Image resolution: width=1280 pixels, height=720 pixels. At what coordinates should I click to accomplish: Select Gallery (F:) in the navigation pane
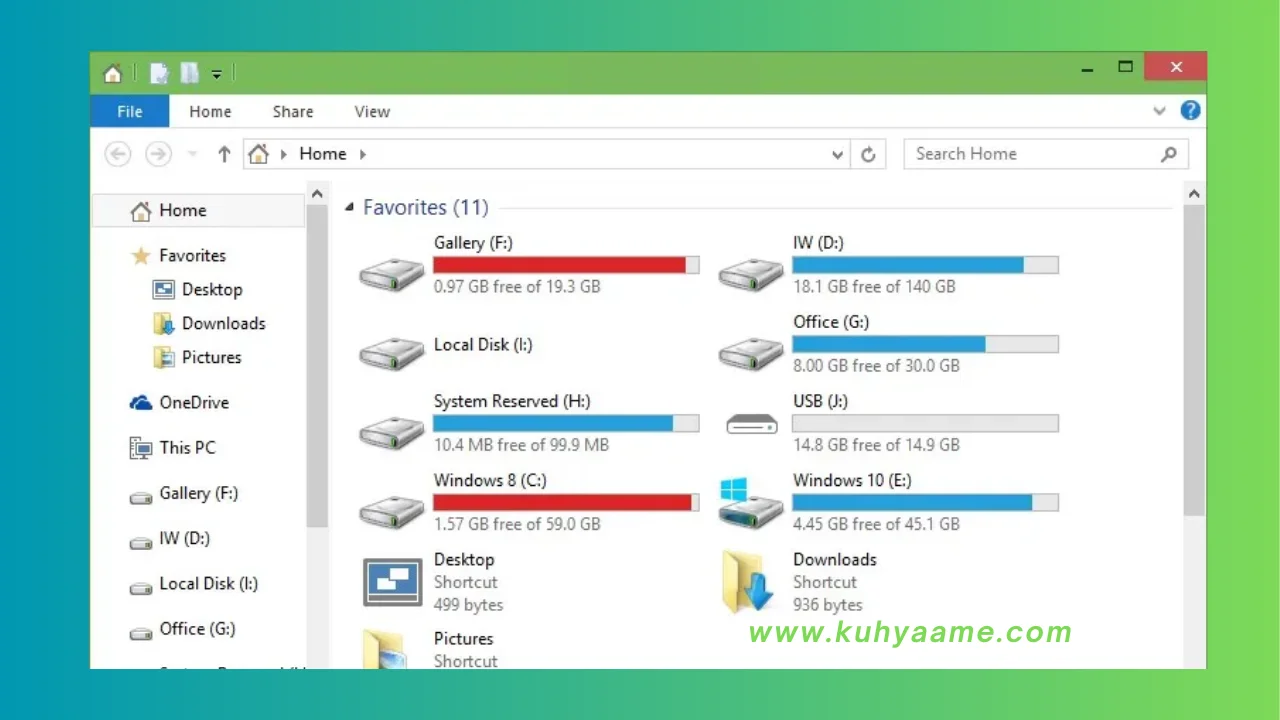tap(198, 493)
